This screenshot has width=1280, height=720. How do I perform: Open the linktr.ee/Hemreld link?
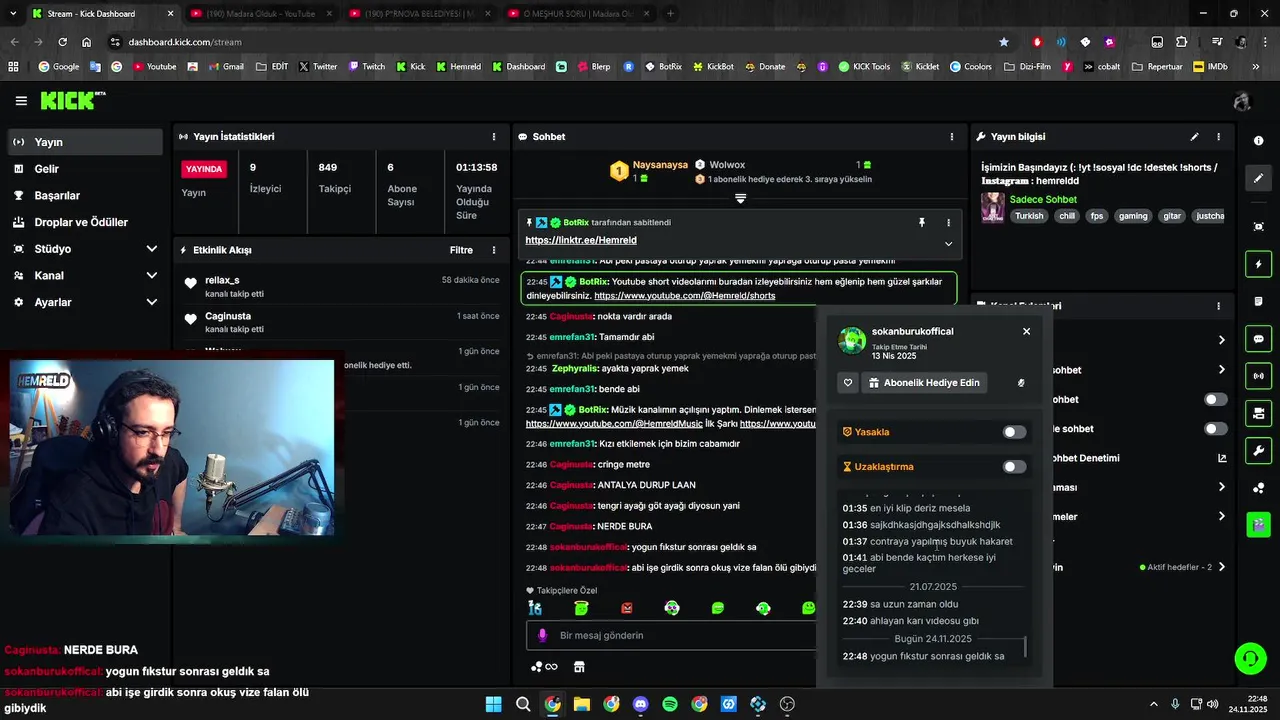(x=581, y=240)
